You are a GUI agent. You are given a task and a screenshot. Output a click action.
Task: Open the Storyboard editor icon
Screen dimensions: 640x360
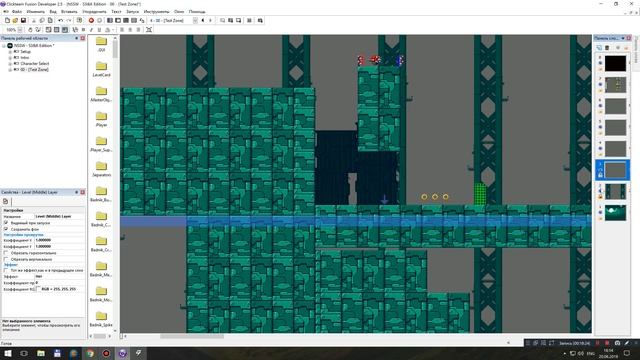coord(110,20)
